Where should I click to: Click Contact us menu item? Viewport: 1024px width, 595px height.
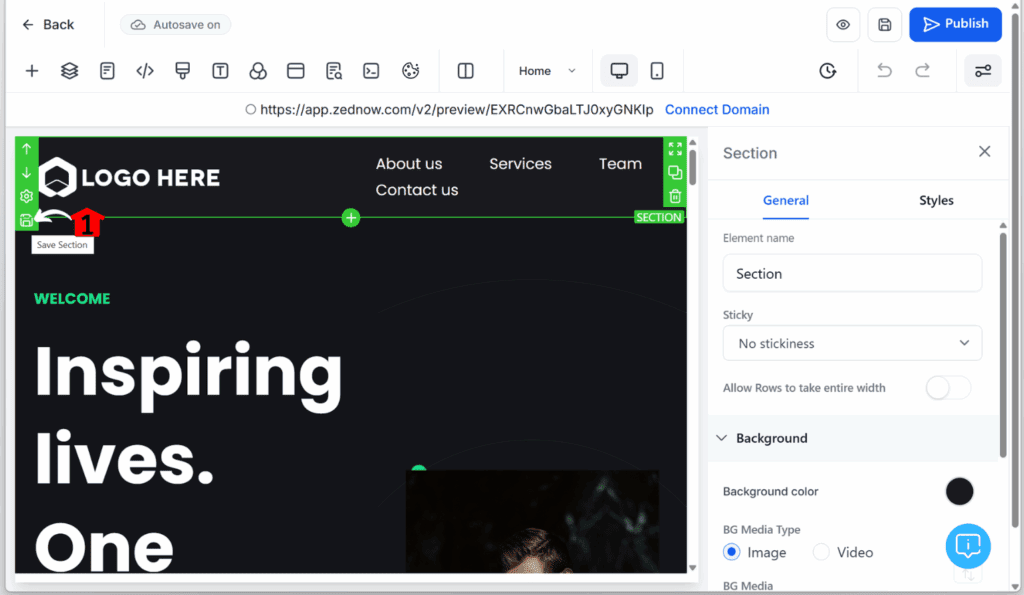point(417,190)
